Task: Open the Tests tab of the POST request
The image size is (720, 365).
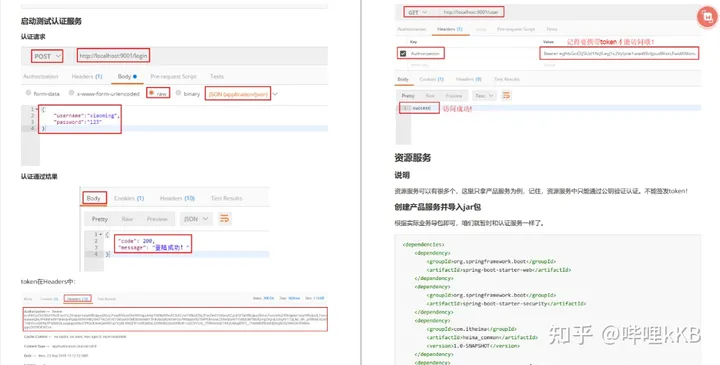Action: [x=217, y=76]
